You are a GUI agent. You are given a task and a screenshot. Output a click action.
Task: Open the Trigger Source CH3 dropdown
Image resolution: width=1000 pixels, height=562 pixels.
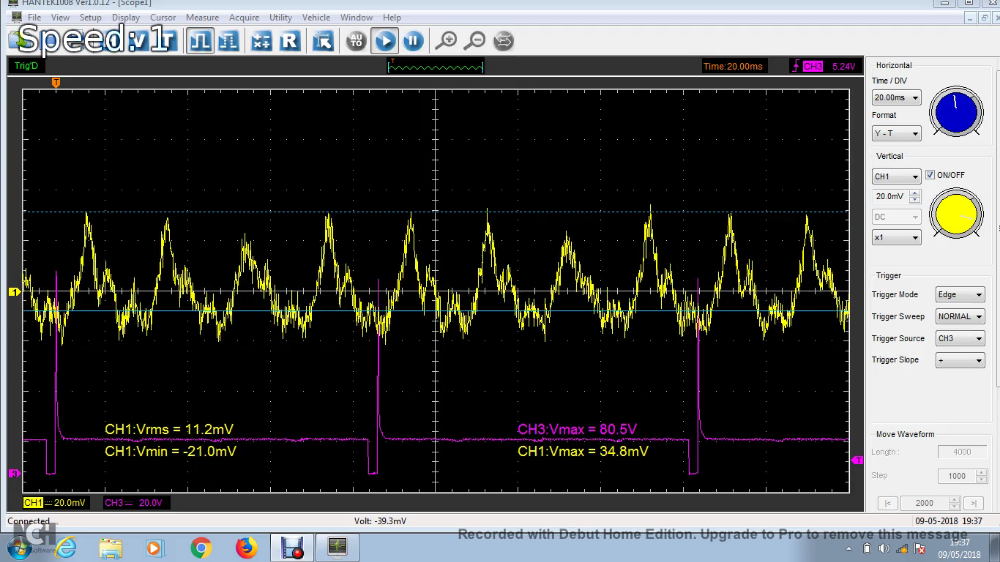point(959,338)
